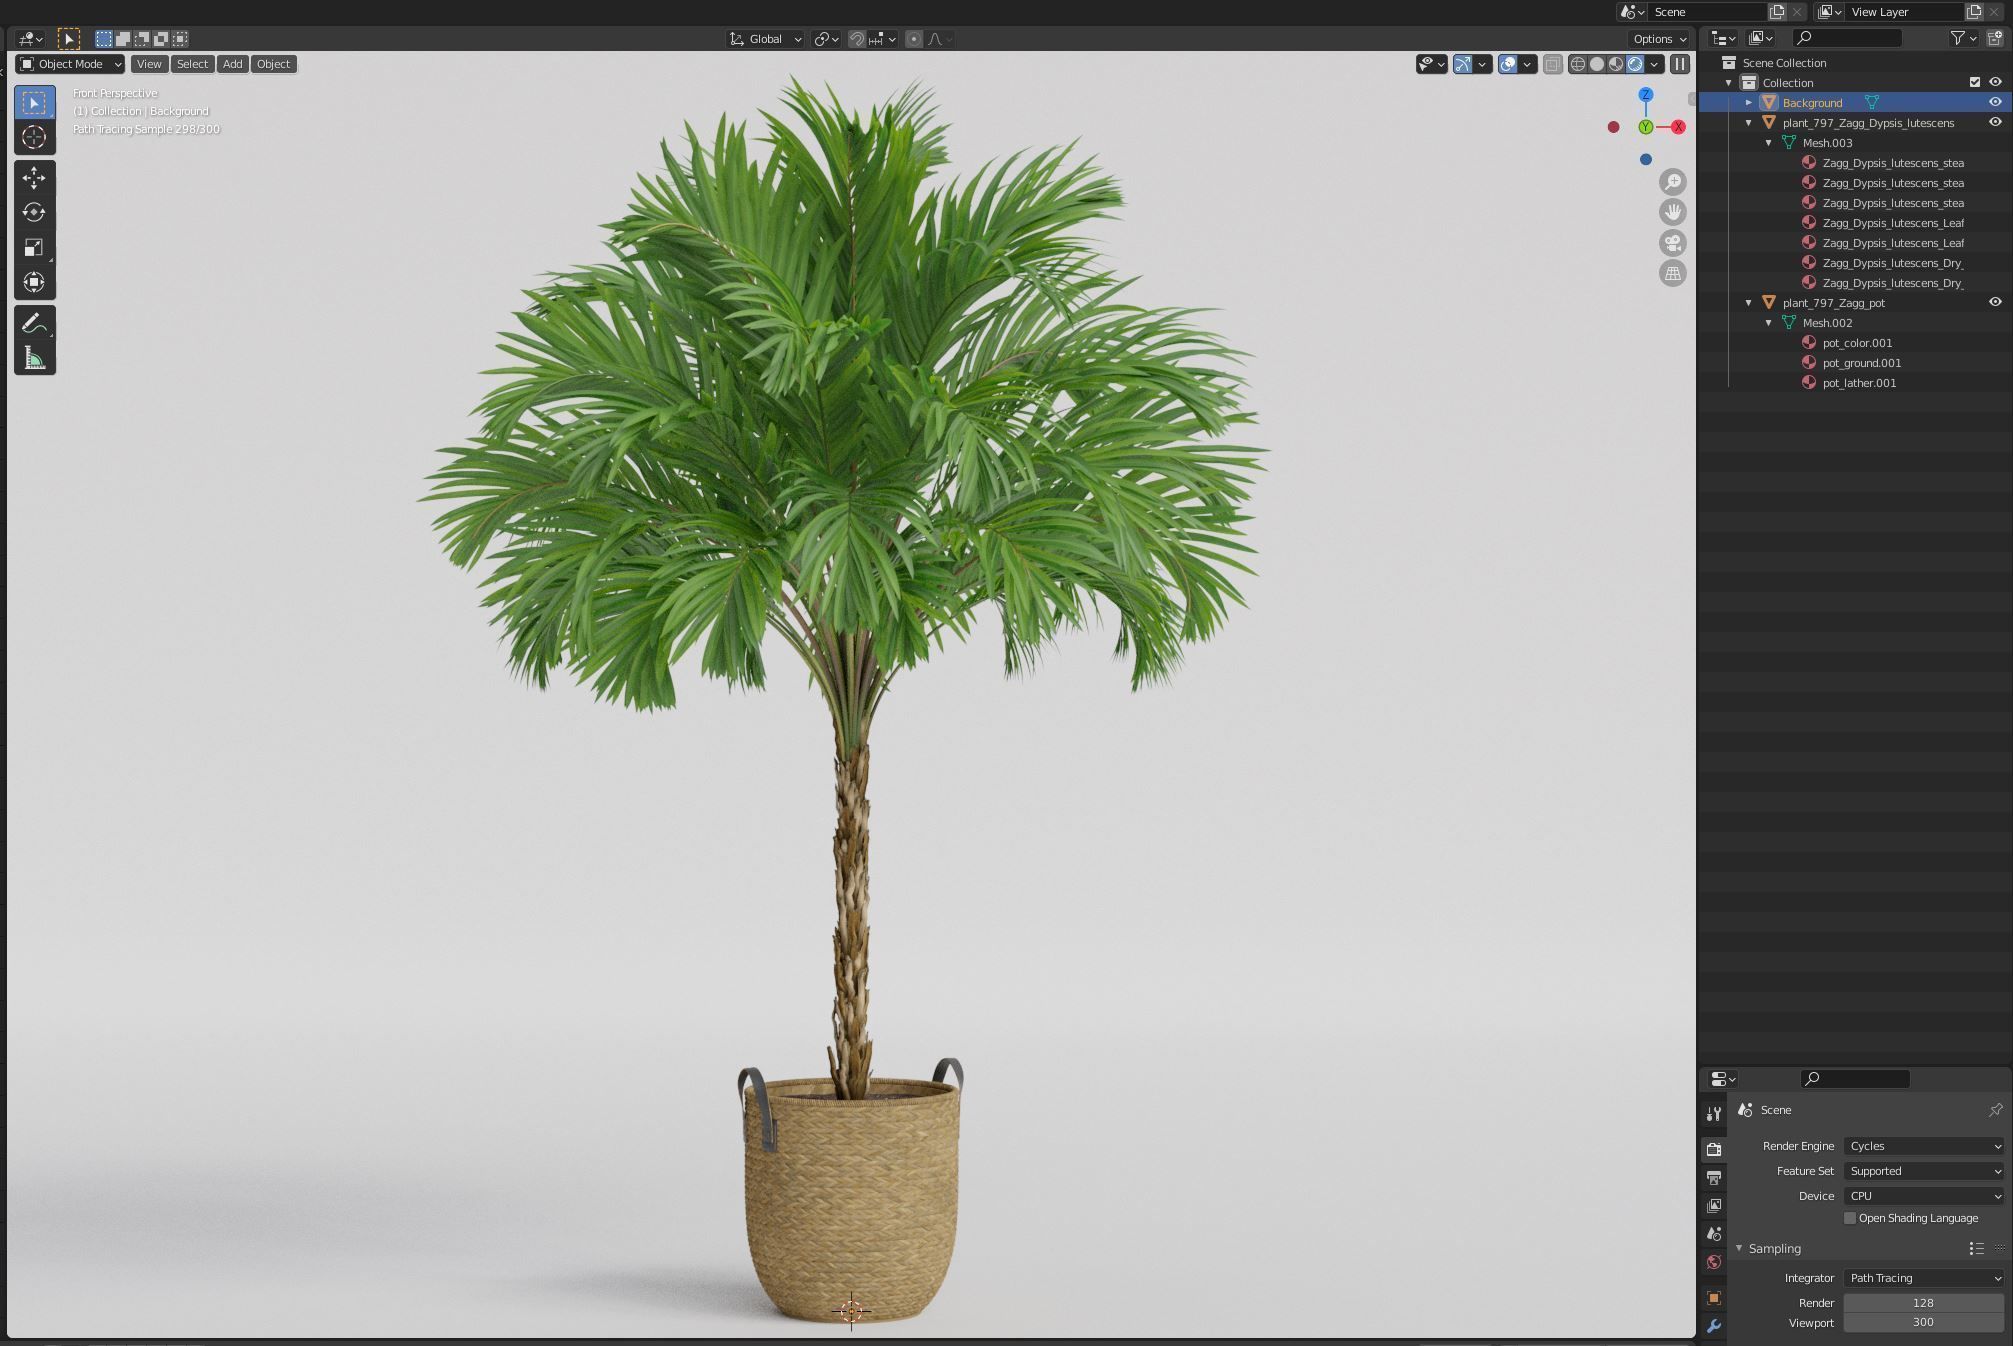The width and height of the screenshot is (2013, 1346).
Task: Activate the Annotate pencil tool
Action: coord(34,324)
